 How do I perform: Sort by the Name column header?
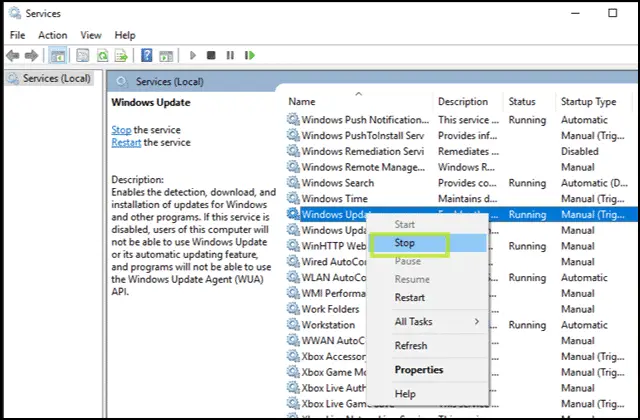coord(302,102)
